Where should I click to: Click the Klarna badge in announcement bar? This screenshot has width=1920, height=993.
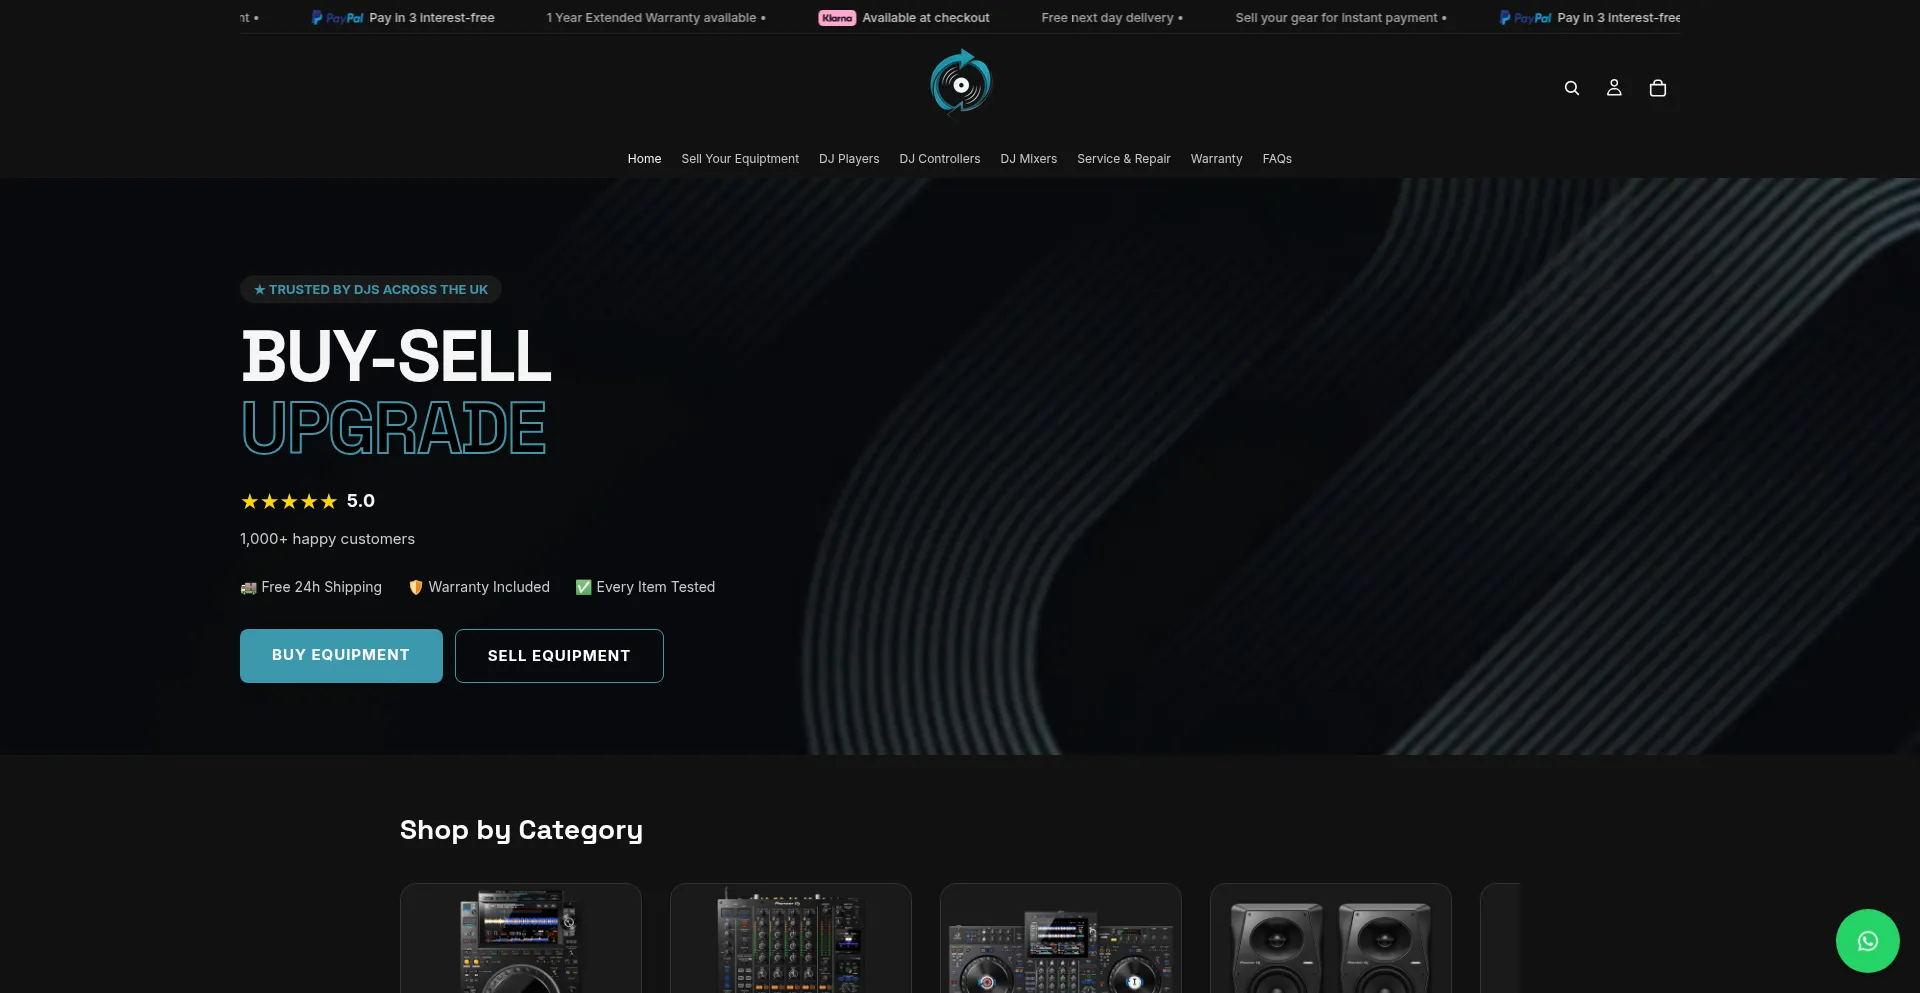(x=837, y=18)
